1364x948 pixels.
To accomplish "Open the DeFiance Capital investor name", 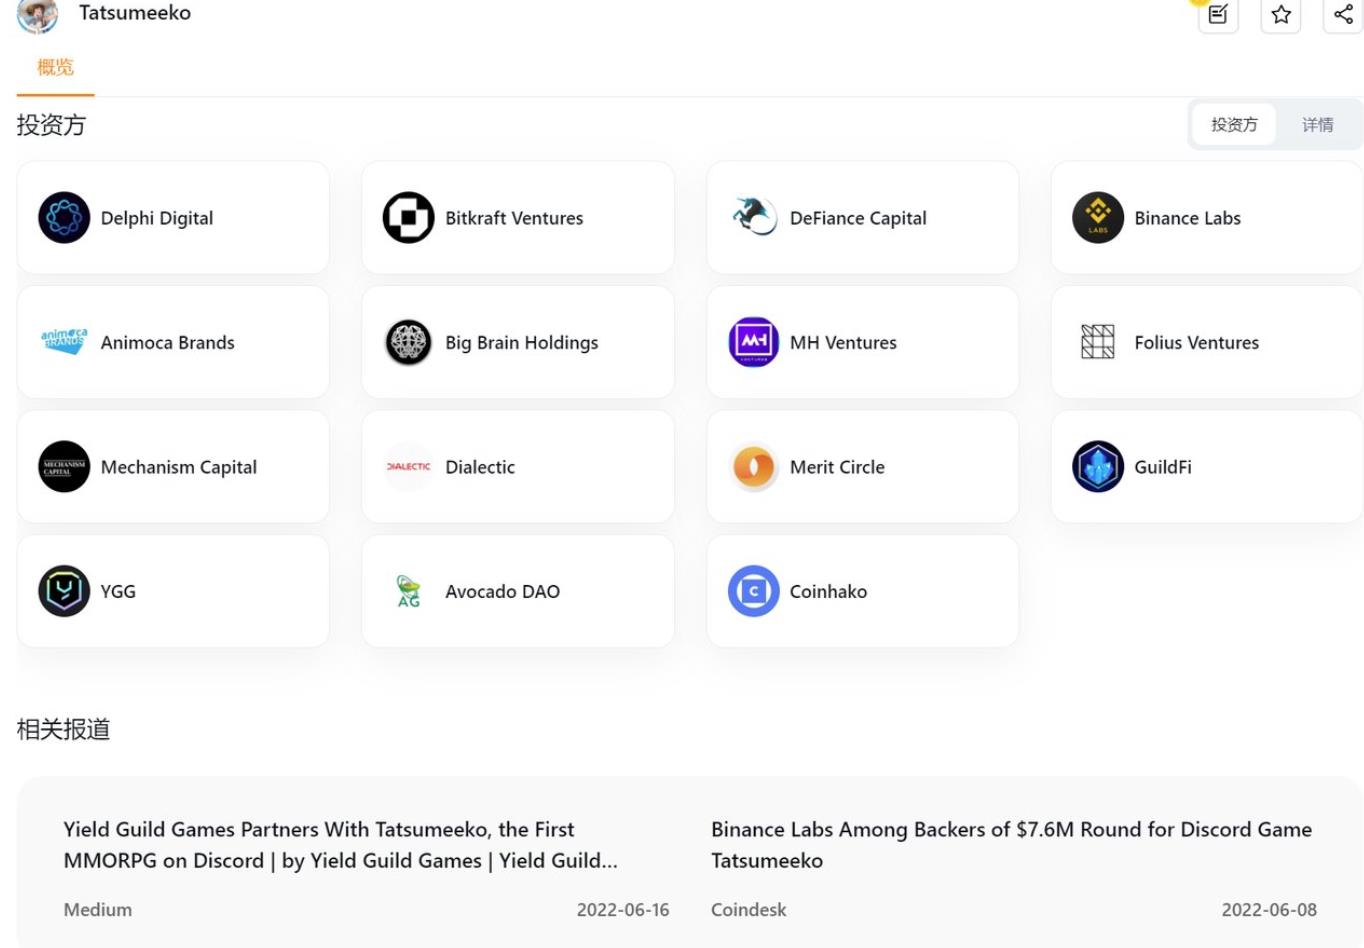I will tap(858, 218).
